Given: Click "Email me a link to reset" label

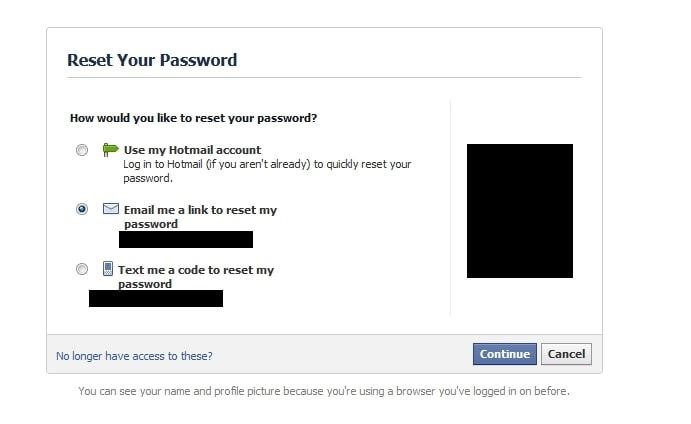Looking at the screenshot, I should click(x=200, y=211).
